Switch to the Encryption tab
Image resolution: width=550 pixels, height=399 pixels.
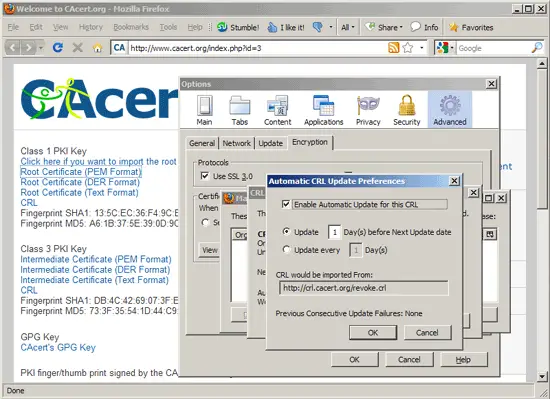click(310, 142)
